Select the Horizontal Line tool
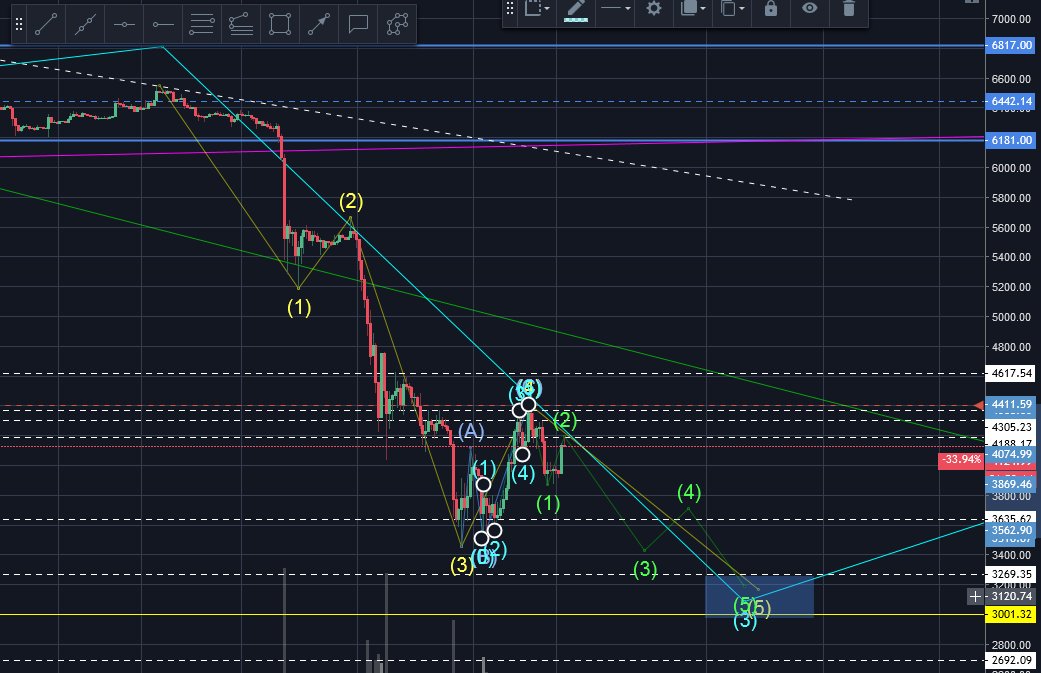 click(124, 25)
